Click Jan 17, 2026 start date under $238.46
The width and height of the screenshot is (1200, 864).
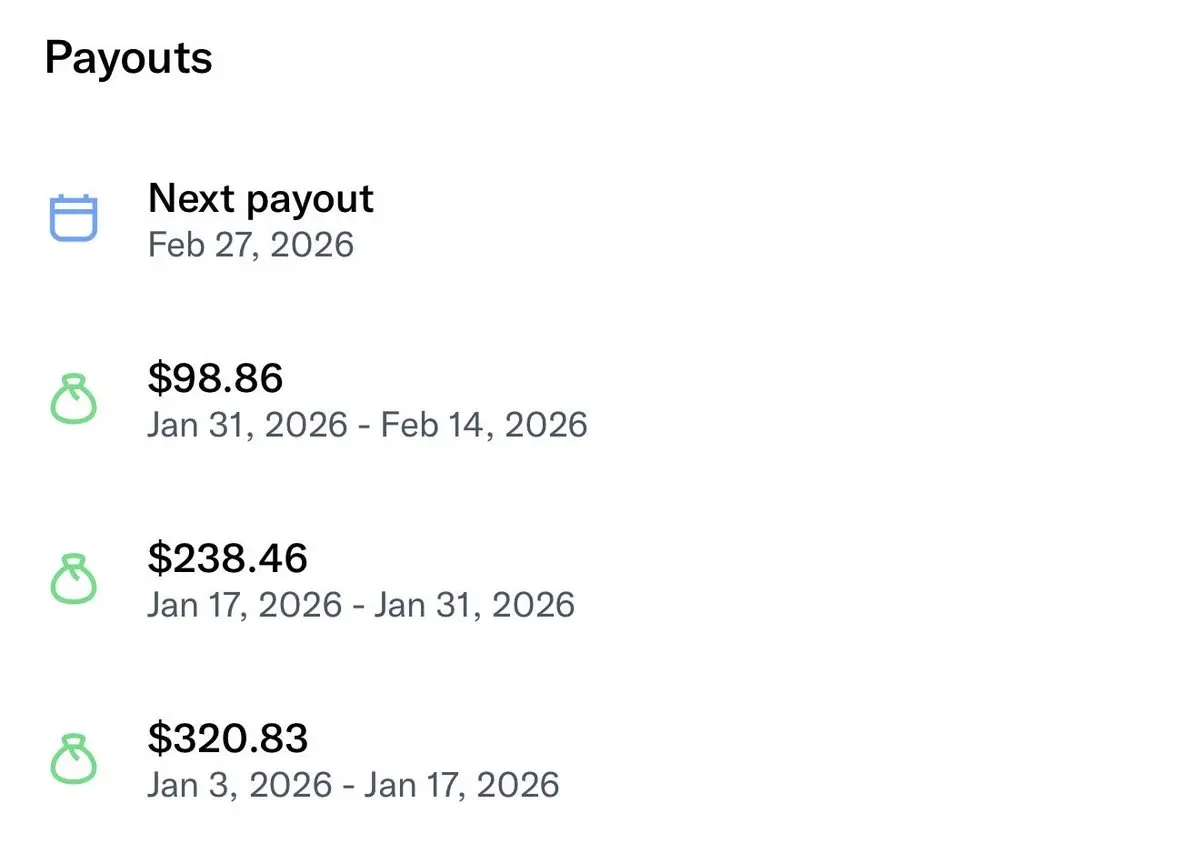click(x=244, y=605)
